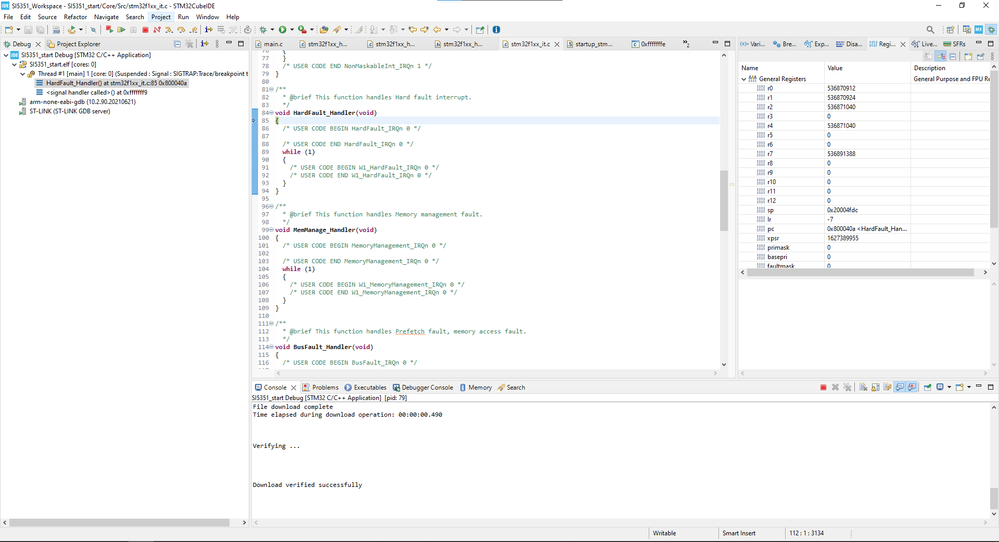
Task: Click the editor vertical scrollbar thumb
Action: (x=724, y=200)
